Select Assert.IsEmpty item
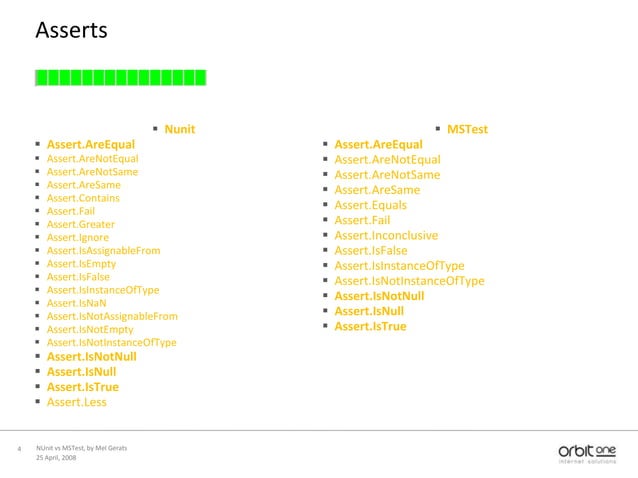Screen dimensions: 638x478 (81, 264)
